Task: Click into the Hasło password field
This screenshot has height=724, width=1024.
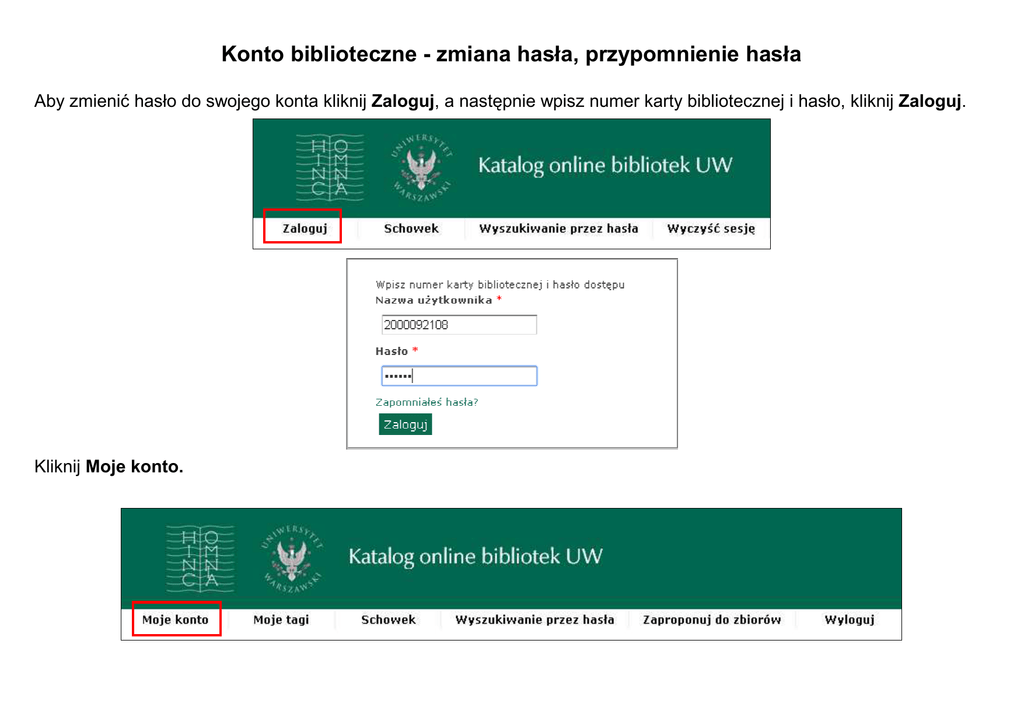Action: click(x=459, y=376)
